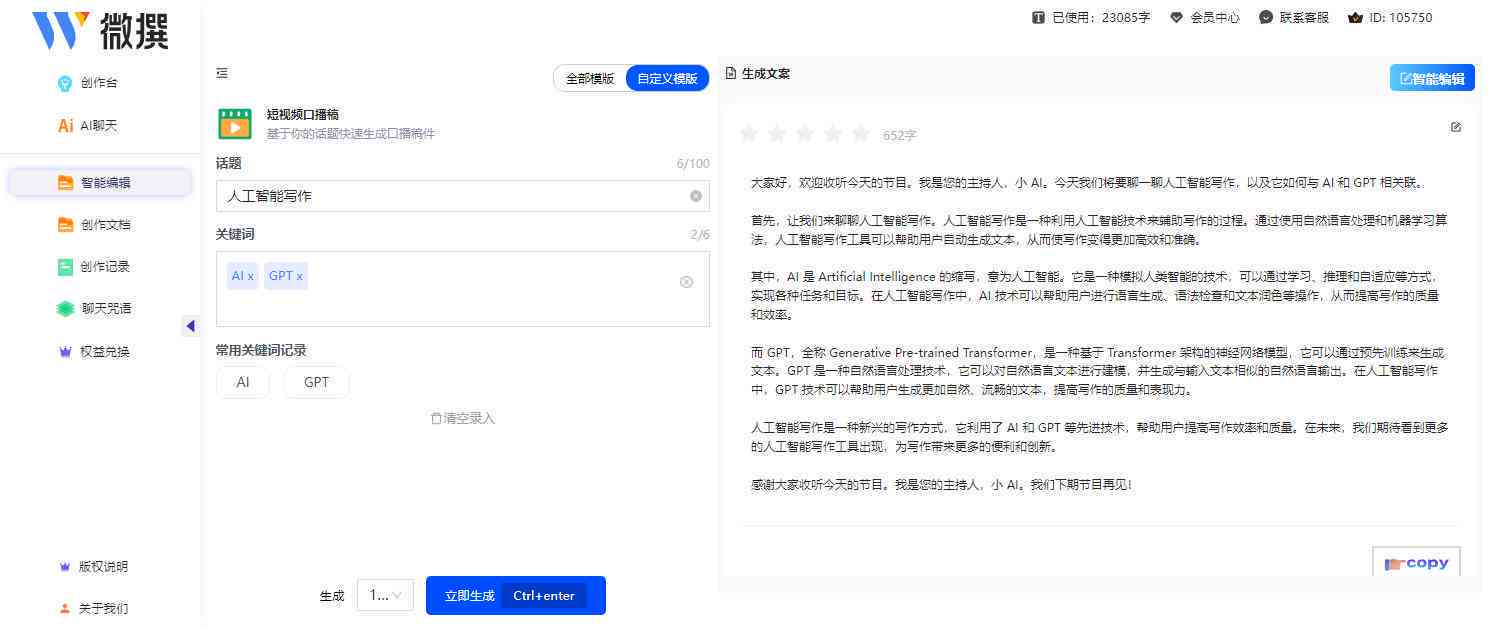Rate with the second star
1490x630 pixels.
(x=776, y=134)
